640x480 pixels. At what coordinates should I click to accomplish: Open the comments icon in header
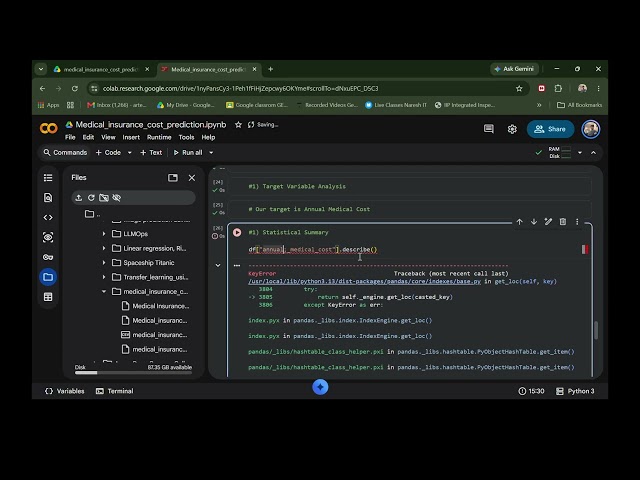489,129
